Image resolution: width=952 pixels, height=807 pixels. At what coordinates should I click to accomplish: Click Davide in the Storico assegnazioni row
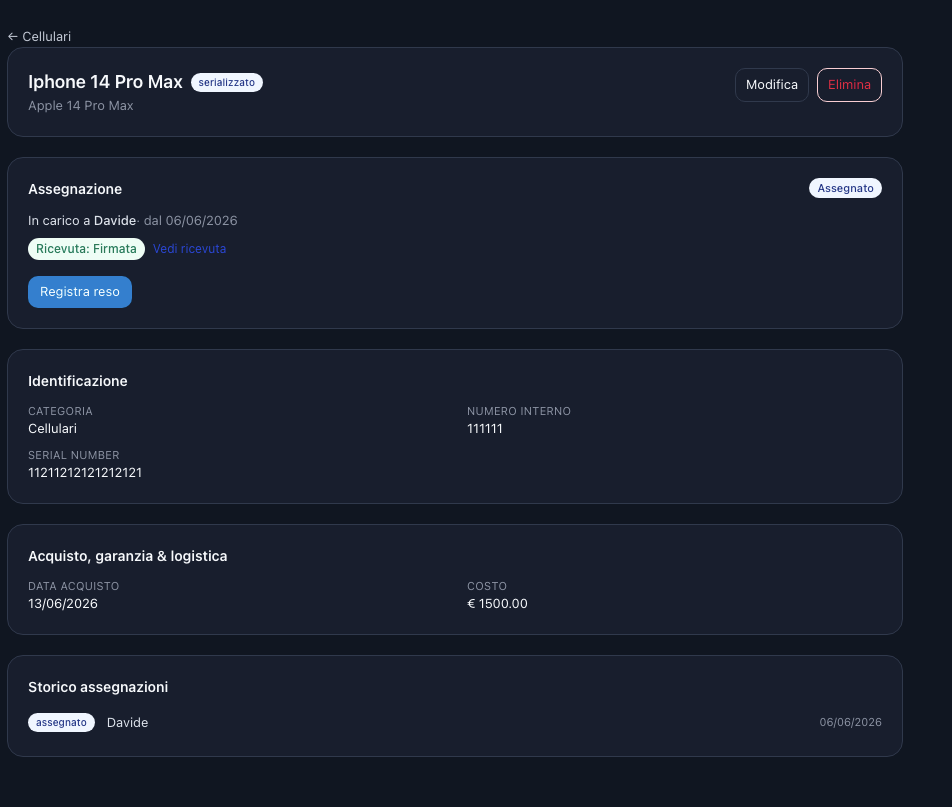[128, 723]
